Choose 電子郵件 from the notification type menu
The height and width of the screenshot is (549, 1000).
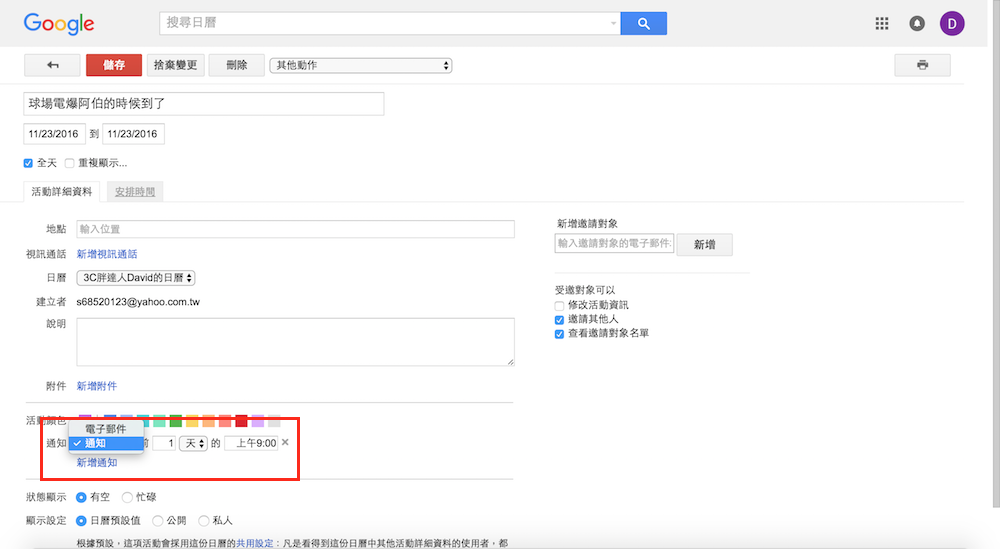[x=105, y=428]
